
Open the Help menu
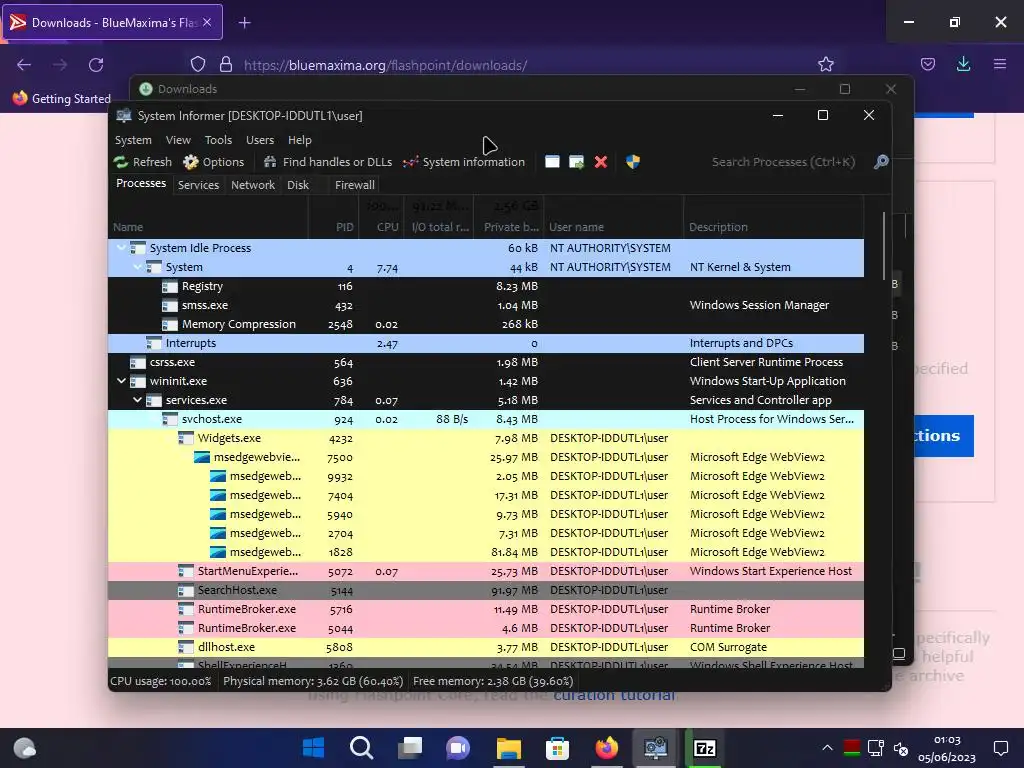(300, 140)
